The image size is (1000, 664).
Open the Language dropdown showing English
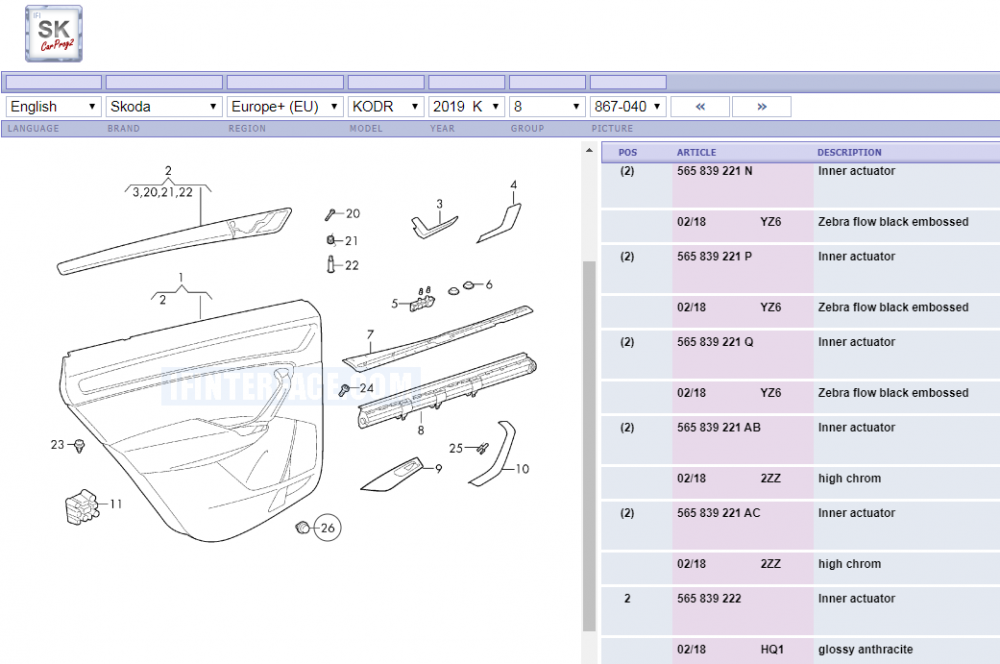pyautogui.click(x=54, y=107)
